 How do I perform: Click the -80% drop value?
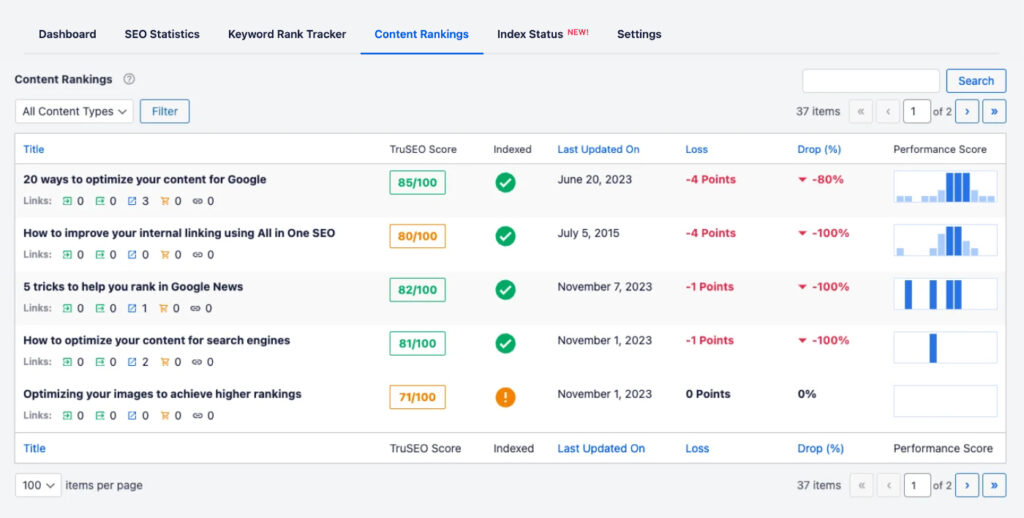point(827,180)
